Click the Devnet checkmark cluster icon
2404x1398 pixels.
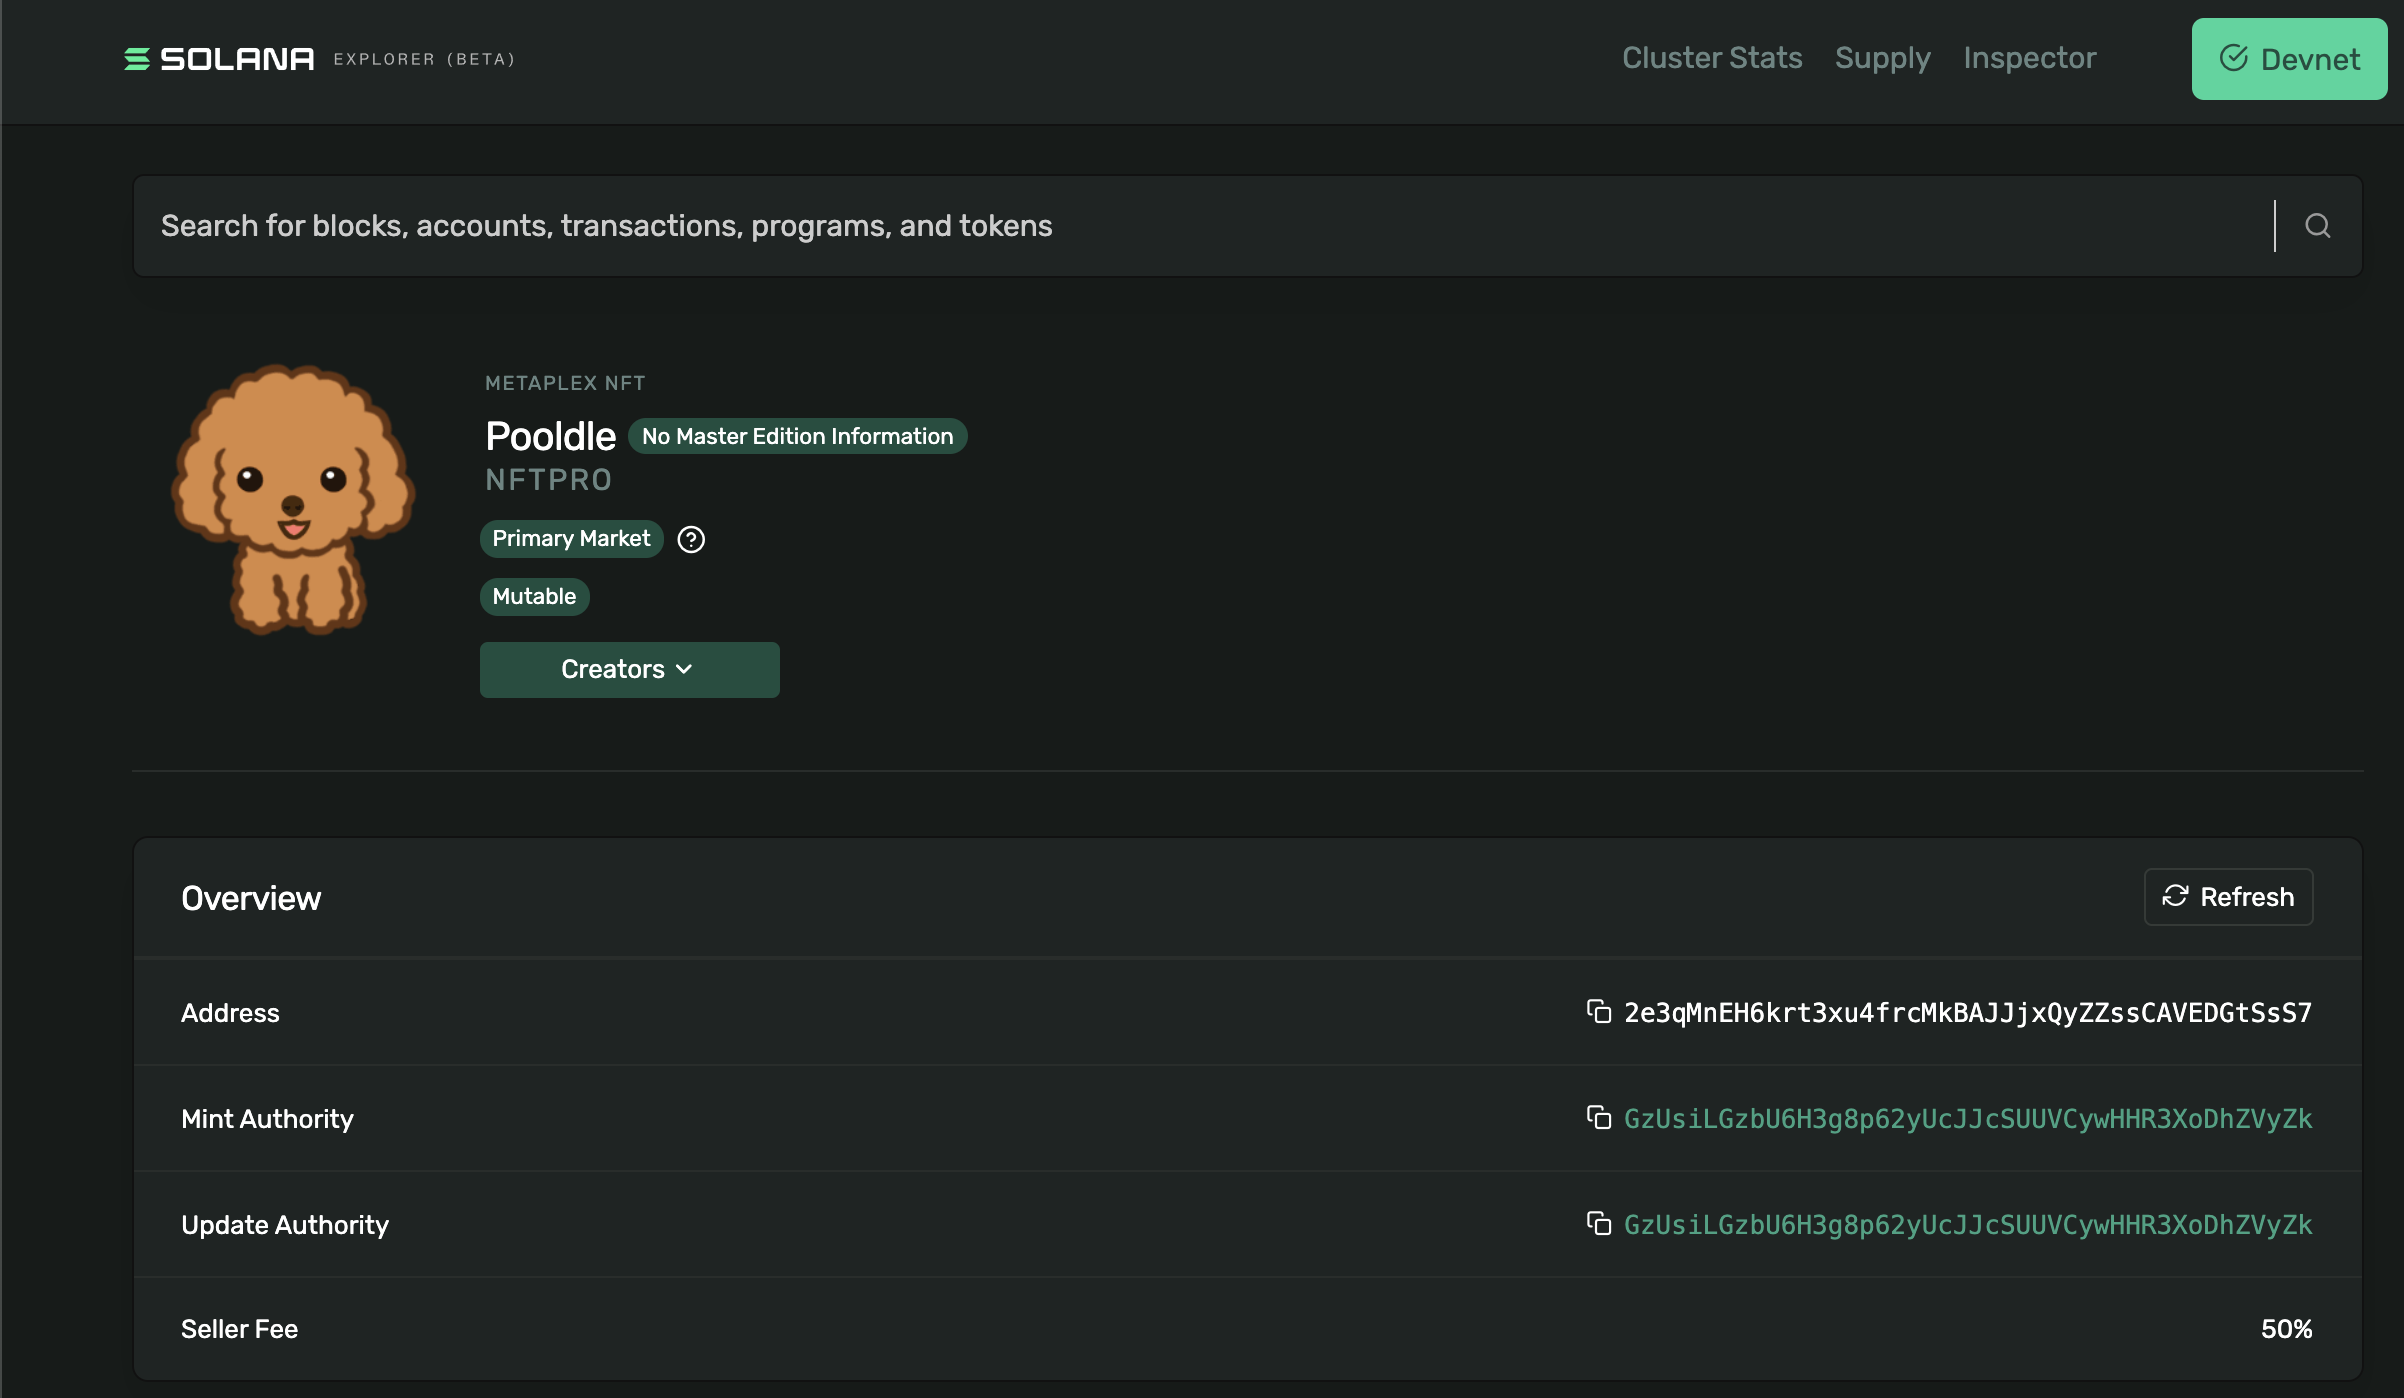point(2233,59)
